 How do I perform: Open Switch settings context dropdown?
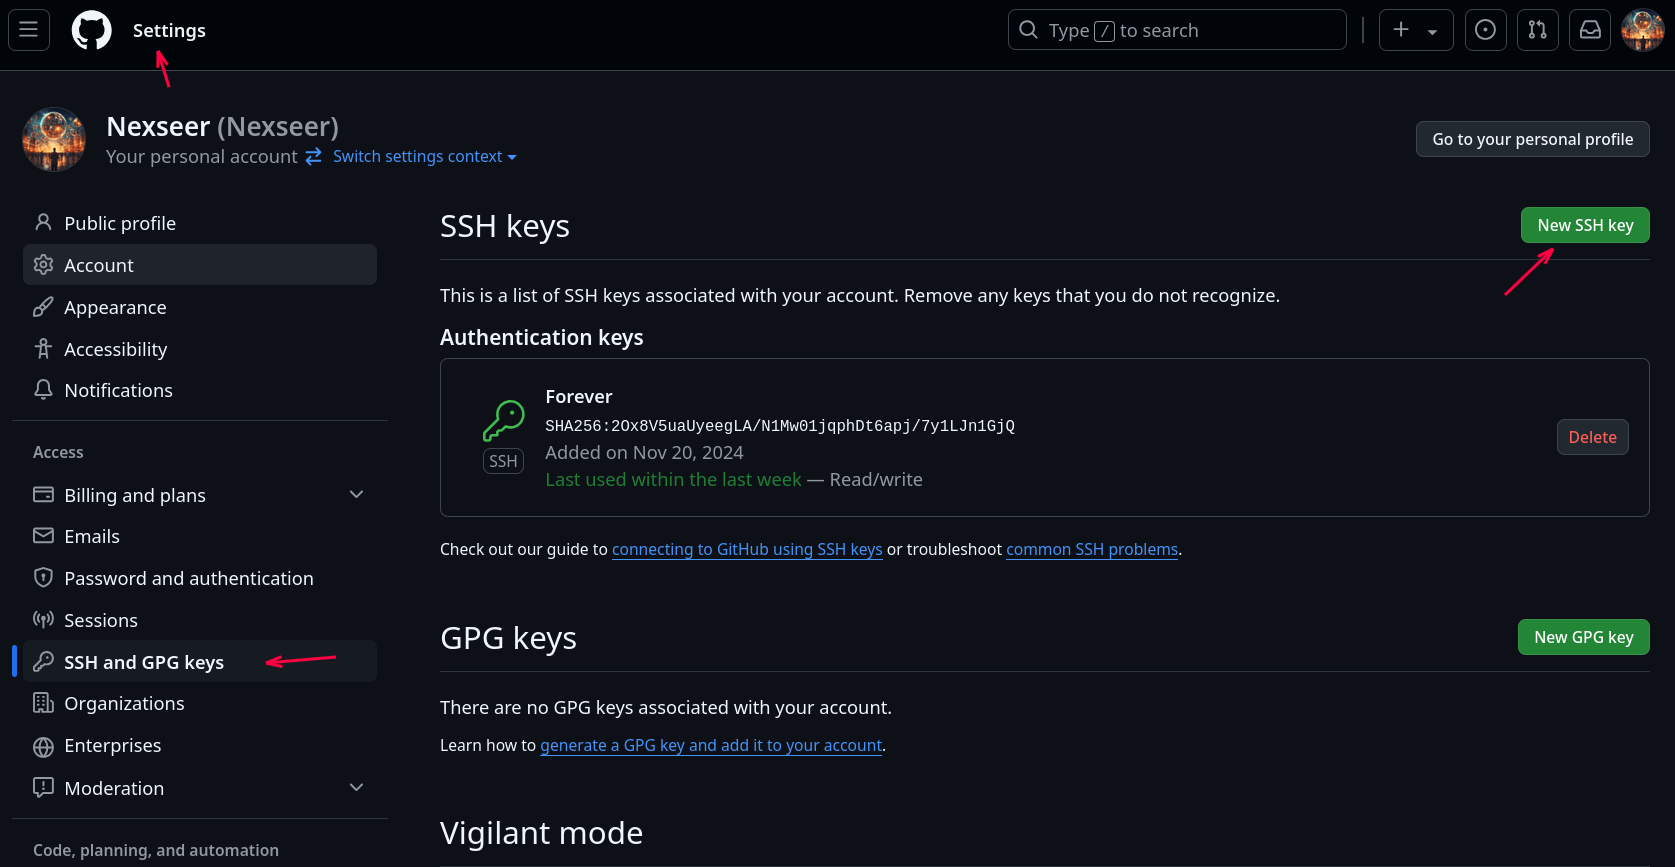[425, 156]
